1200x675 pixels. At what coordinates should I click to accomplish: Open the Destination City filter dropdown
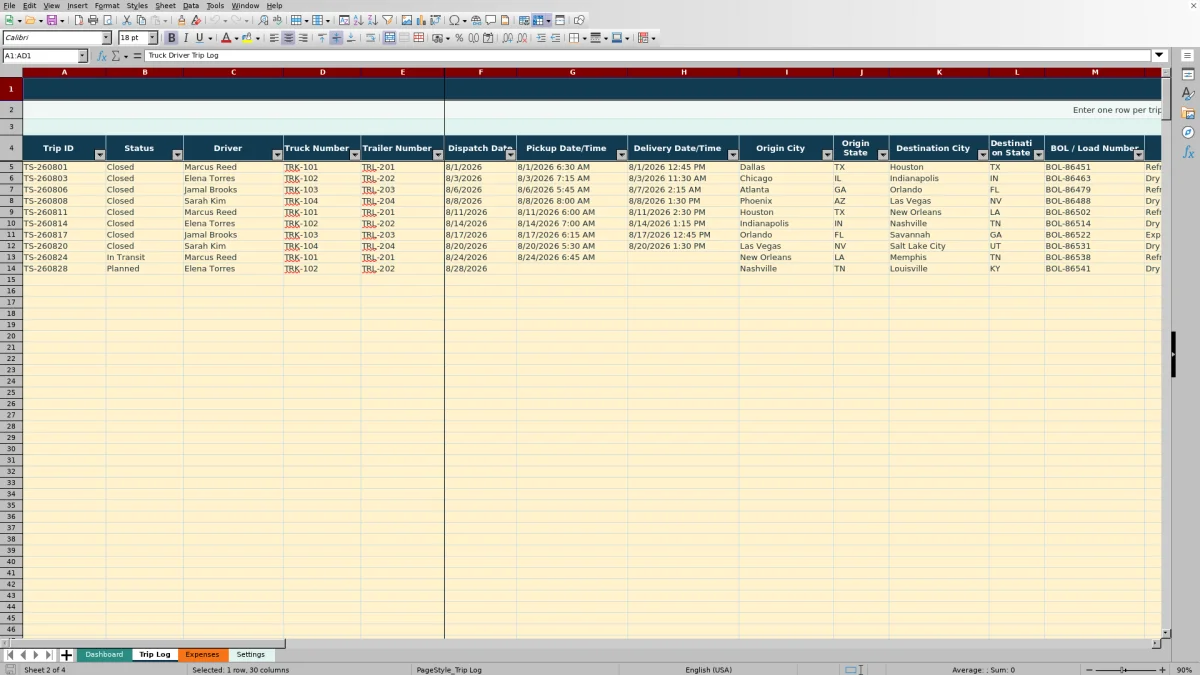[983, 155]
